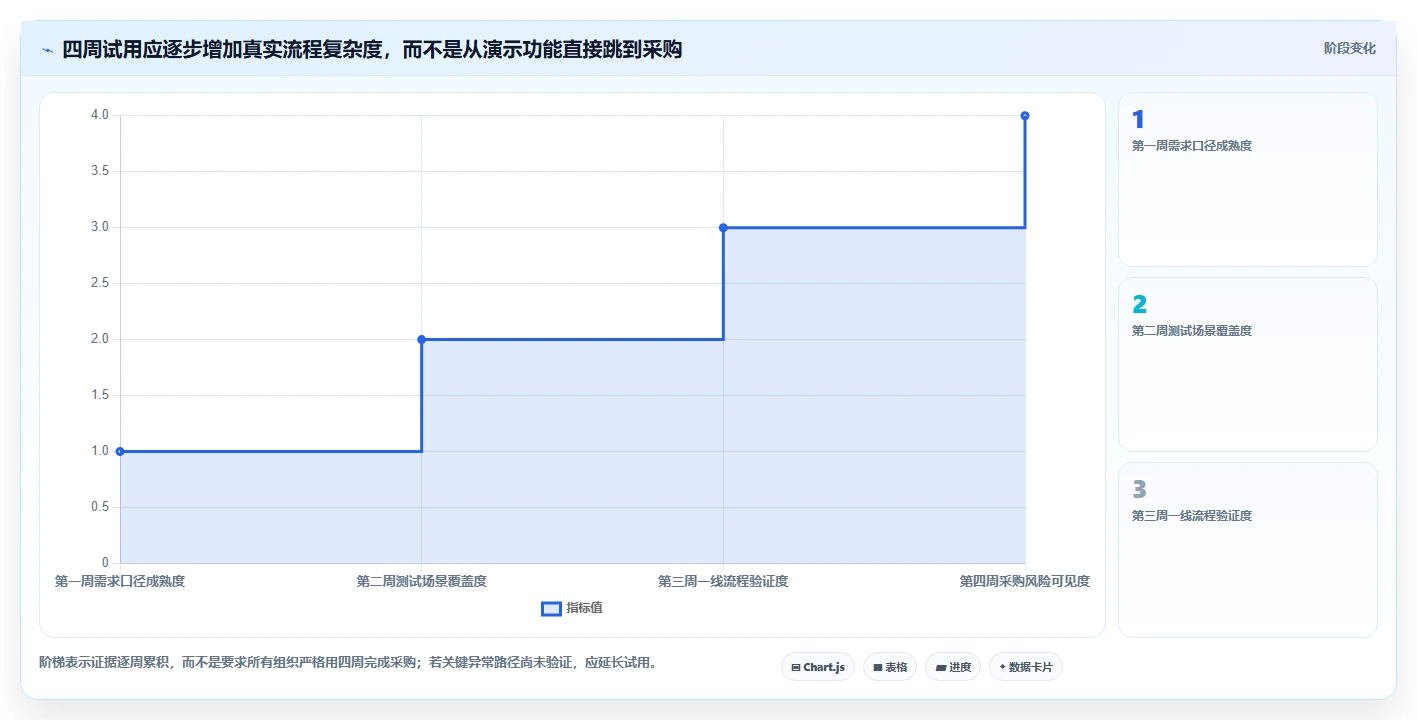Select the 表格 chip
Viewport: 1417px width, 720px height.
889,667
